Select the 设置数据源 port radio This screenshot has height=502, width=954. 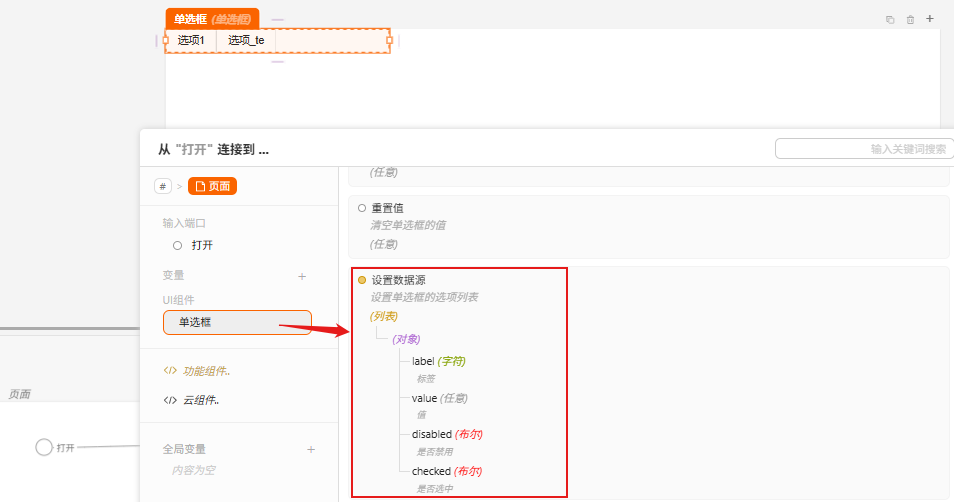pos(362,280)
